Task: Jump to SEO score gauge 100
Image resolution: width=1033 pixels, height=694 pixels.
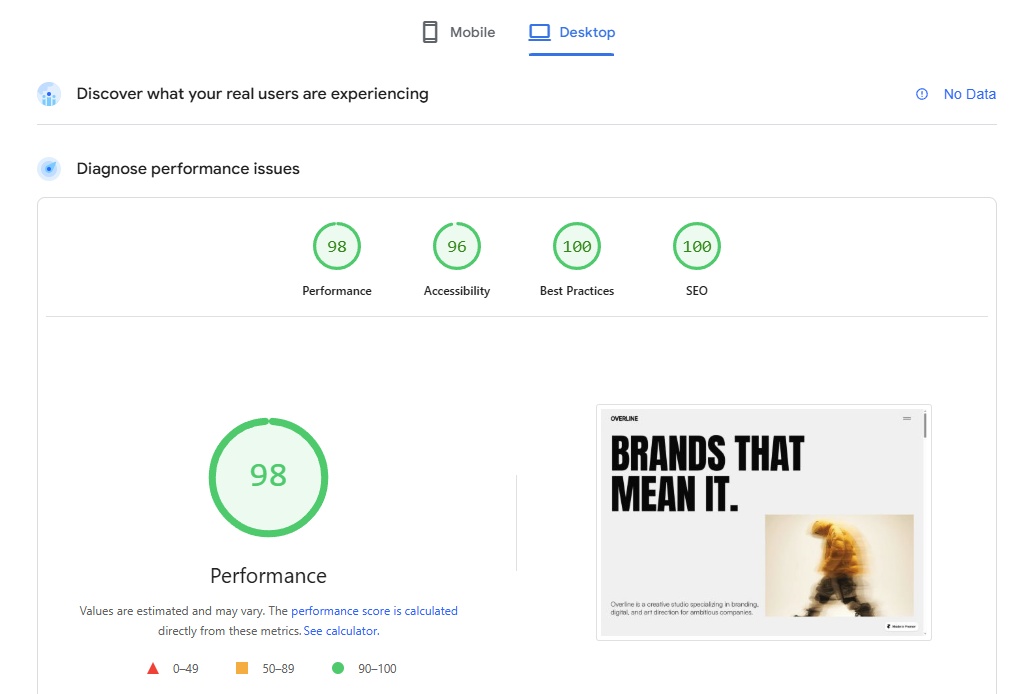Action: coord(696,246)
